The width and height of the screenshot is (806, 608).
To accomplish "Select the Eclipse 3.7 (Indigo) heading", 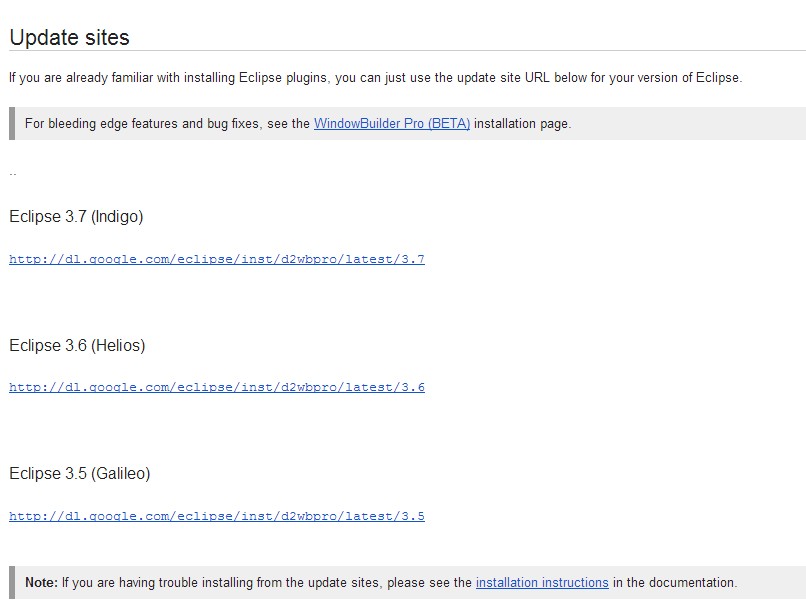I will pyautogui.click(x=76, y=216).
